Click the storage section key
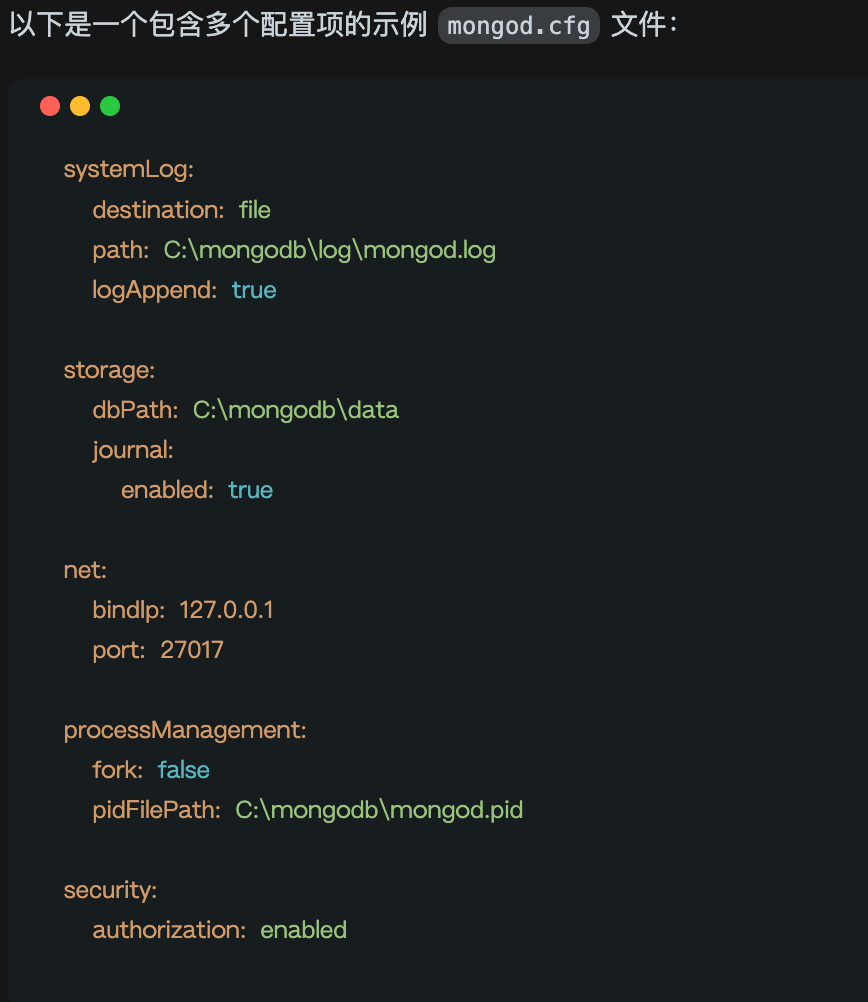Screen dimensions: 868x1002 [109, 370]
